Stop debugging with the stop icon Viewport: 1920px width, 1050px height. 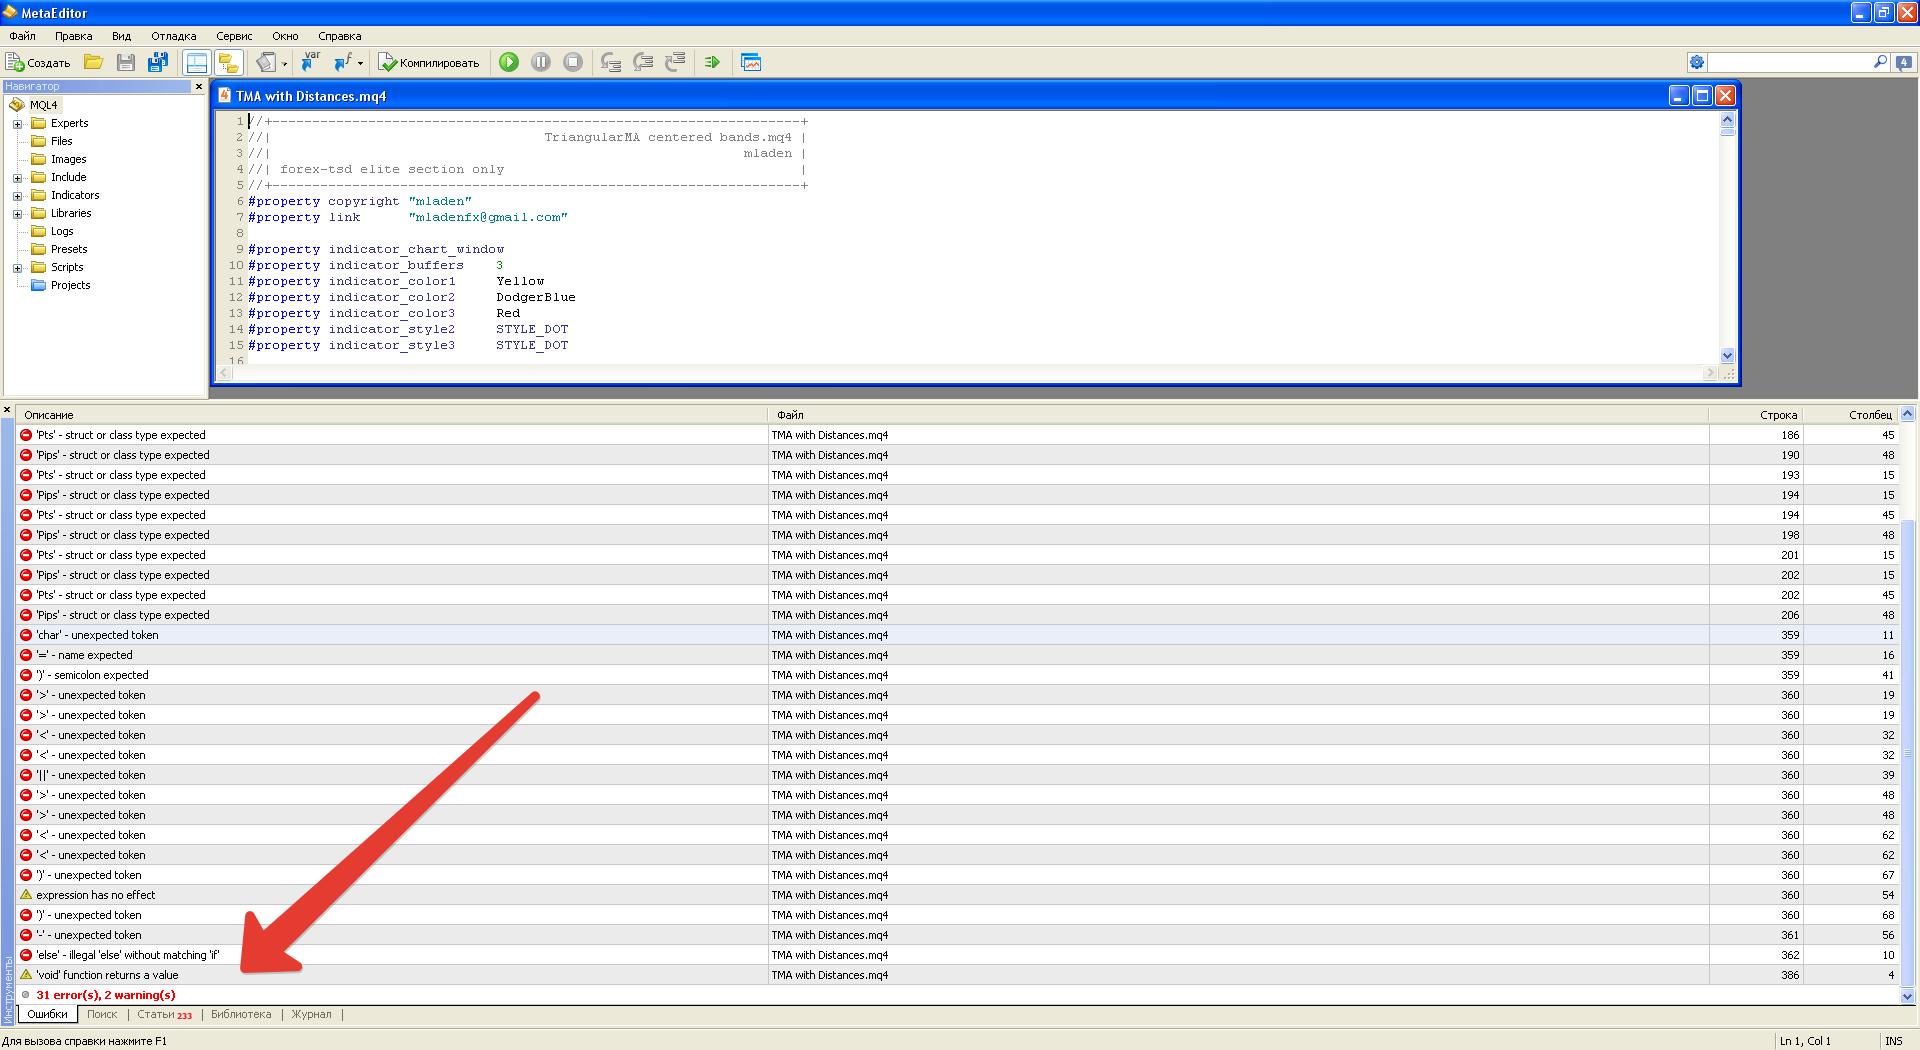(573, 62)
